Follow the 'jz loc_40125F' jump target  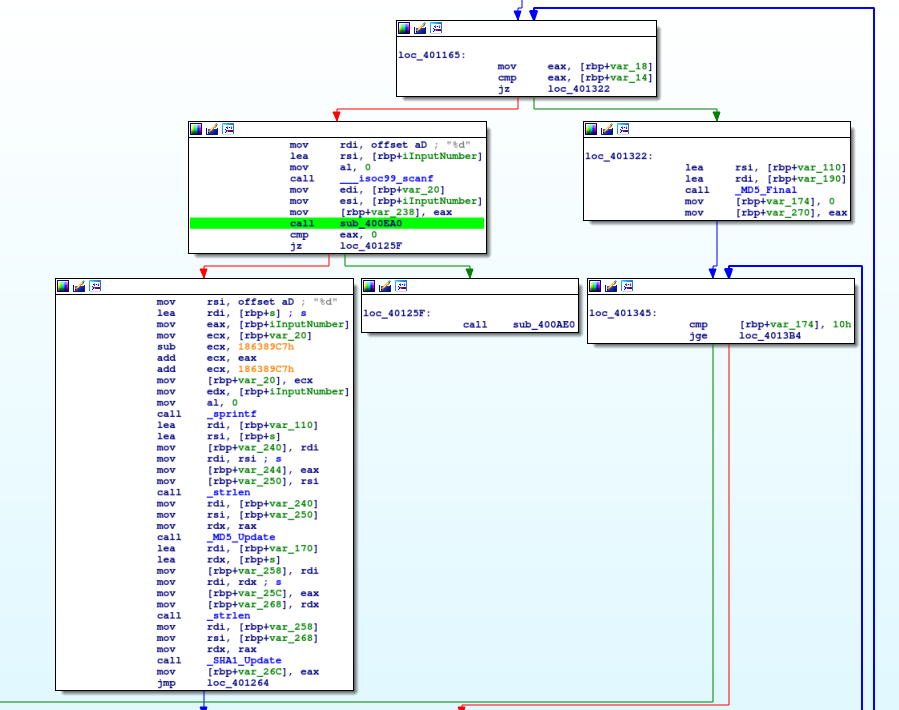(371, 246)
